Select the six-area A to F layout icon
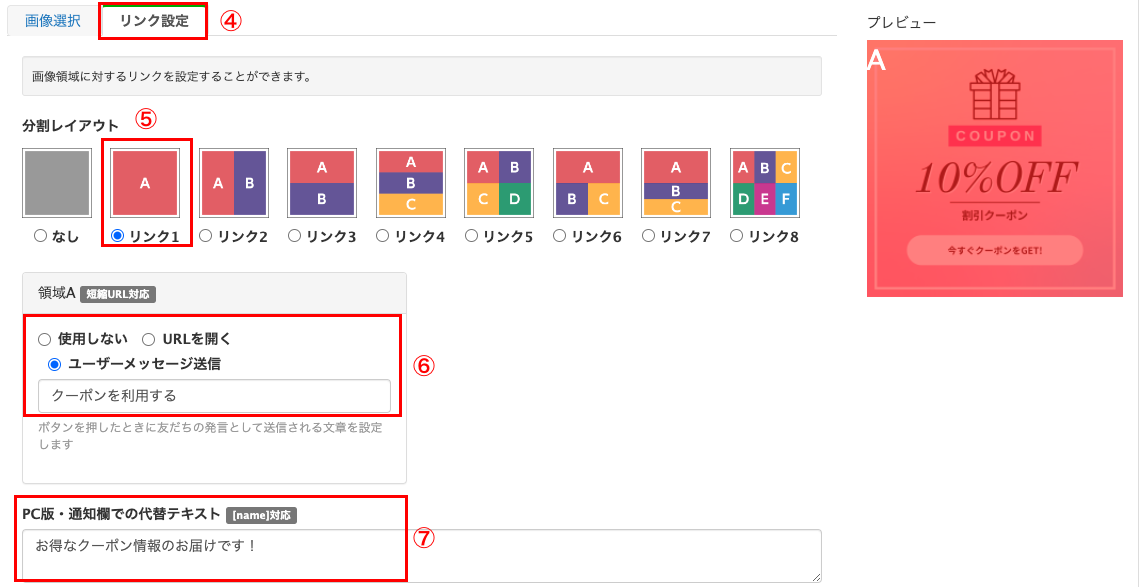Screen dimensions: 1140x587 764,183
